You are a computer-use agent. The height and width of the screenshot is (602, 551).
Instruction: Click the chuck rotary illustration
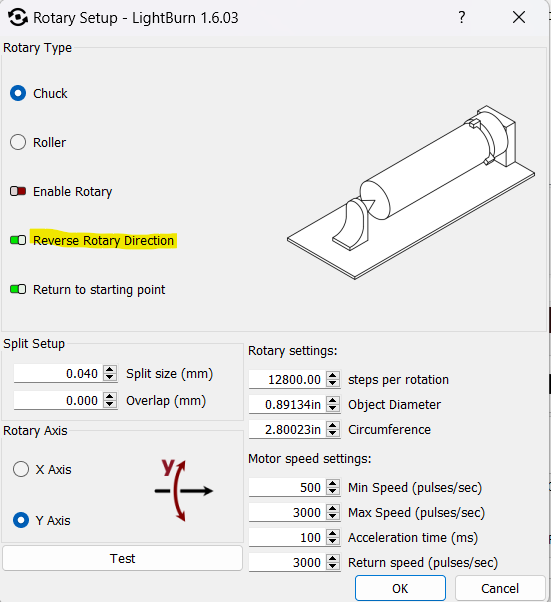click(x=411, y=192)
